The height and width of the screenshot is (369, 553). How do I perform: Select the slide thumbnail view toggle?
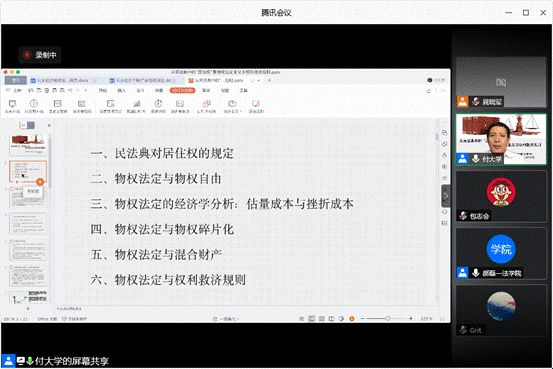pos(31,125)
